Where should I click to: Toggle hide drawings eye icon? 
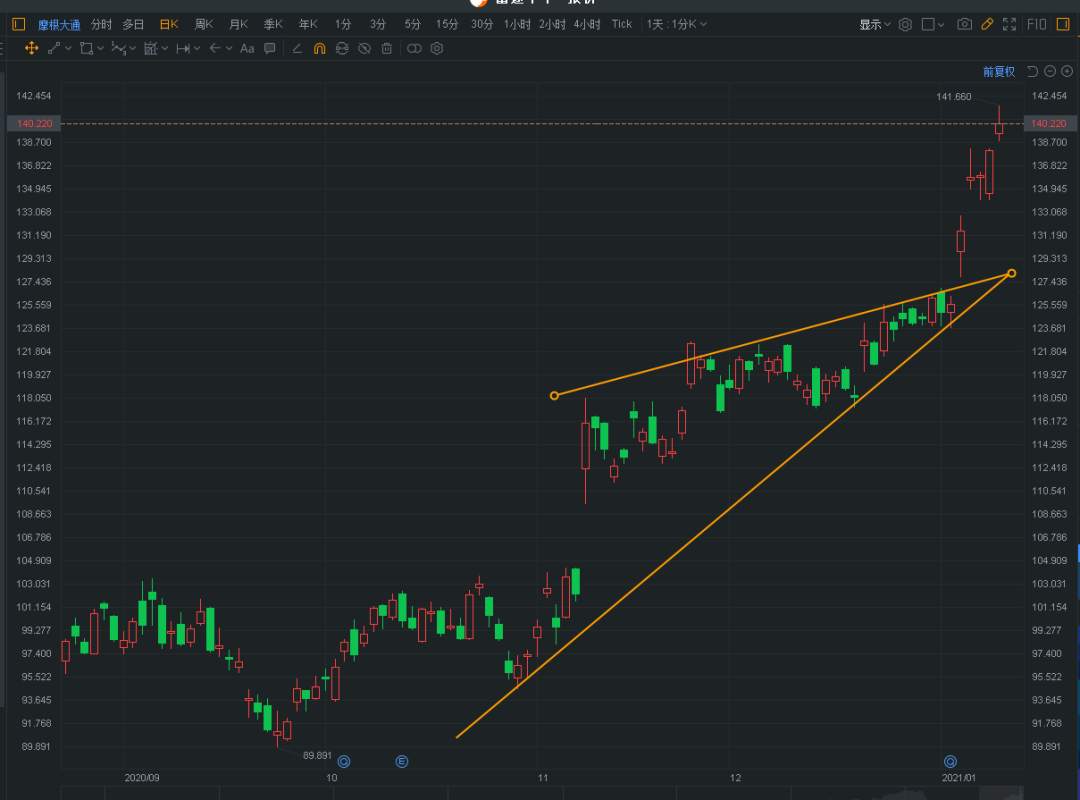(x=364, y=48)
